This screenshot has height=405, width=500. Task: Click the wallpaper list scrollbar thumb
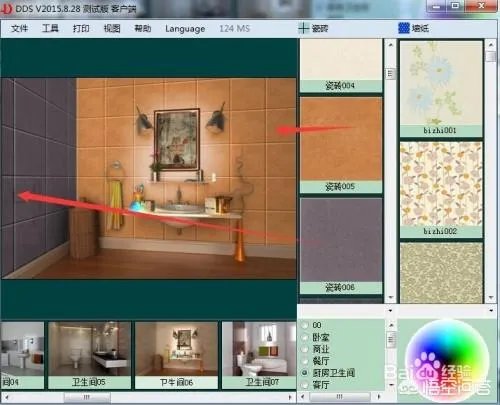[x=491, y=56]
